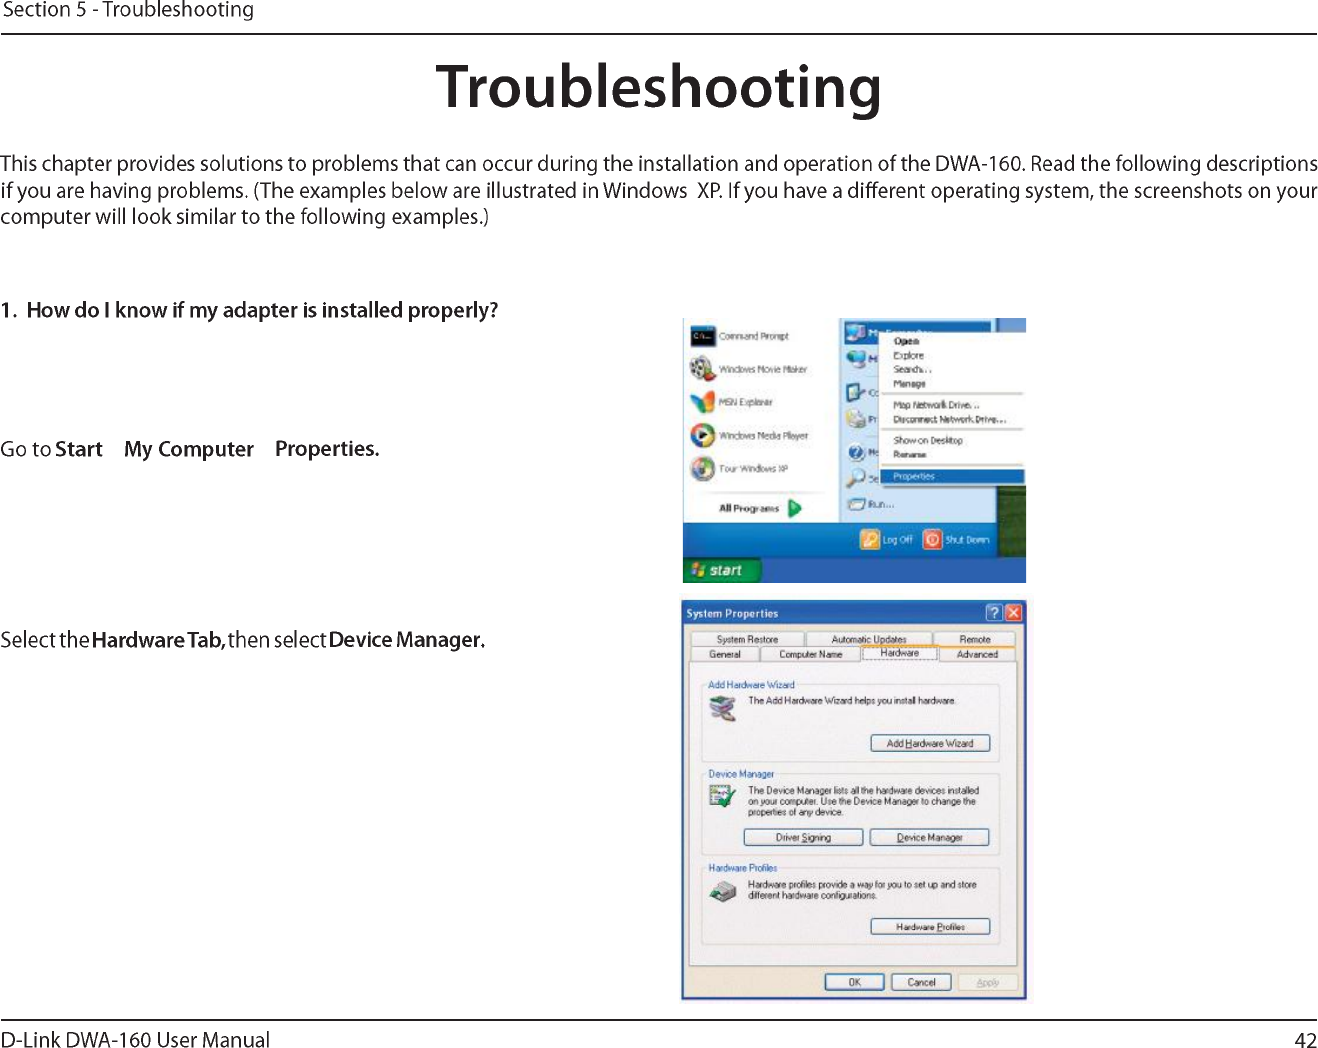Viewport: 1318px width, 1048px height.
Task: Click the green start button
Action: (x=722, y=570)
